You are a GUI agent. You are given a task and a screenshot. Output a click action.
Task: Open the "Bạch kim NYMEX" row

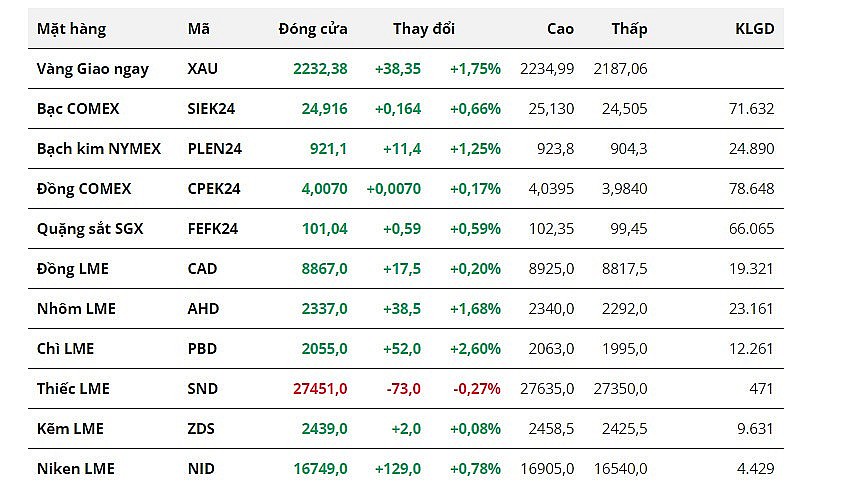(x=99, y=149)
